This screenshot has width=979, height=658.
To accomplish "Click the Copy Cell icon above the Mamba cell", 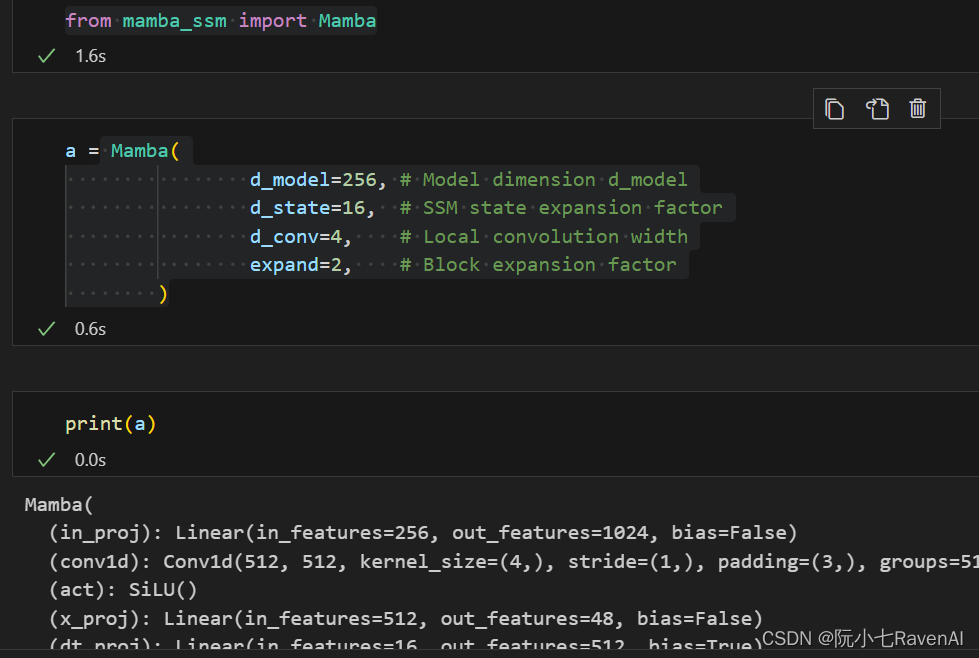I will coord(835,109).
